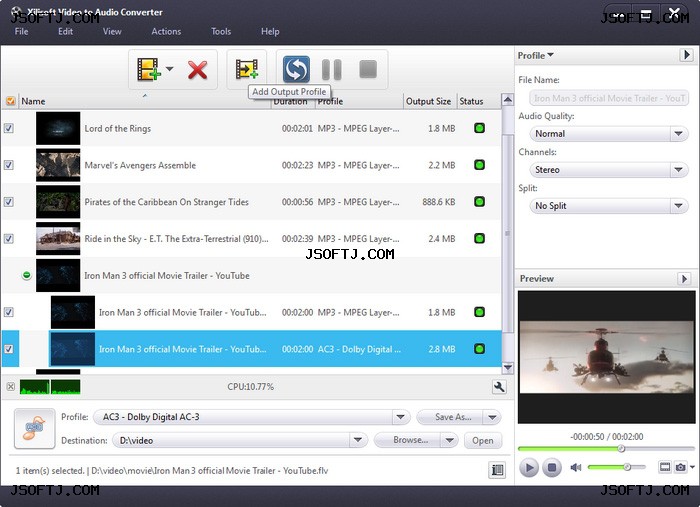Open the Help menu
The width and height of the screenshot is (700, 507).
click(270, 31)
